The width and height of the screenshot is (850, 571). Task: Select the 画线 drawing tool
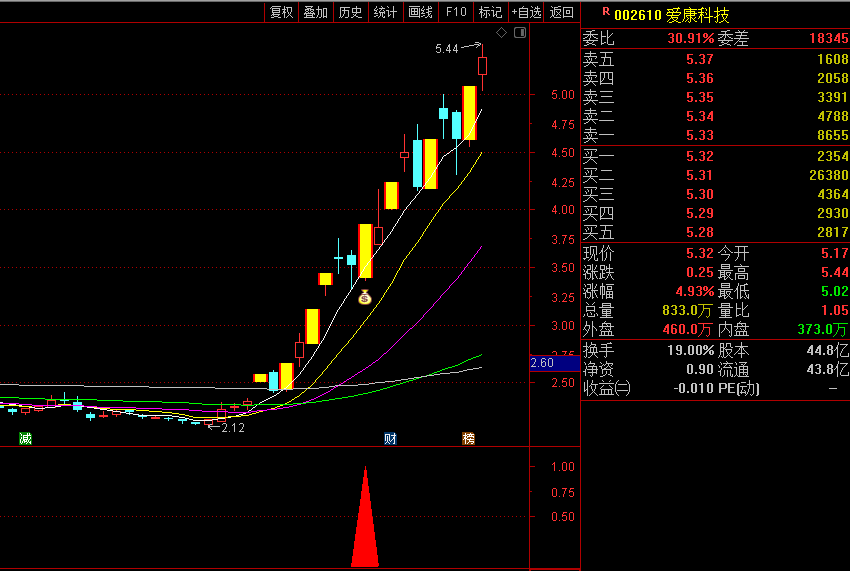click(420, 12)
